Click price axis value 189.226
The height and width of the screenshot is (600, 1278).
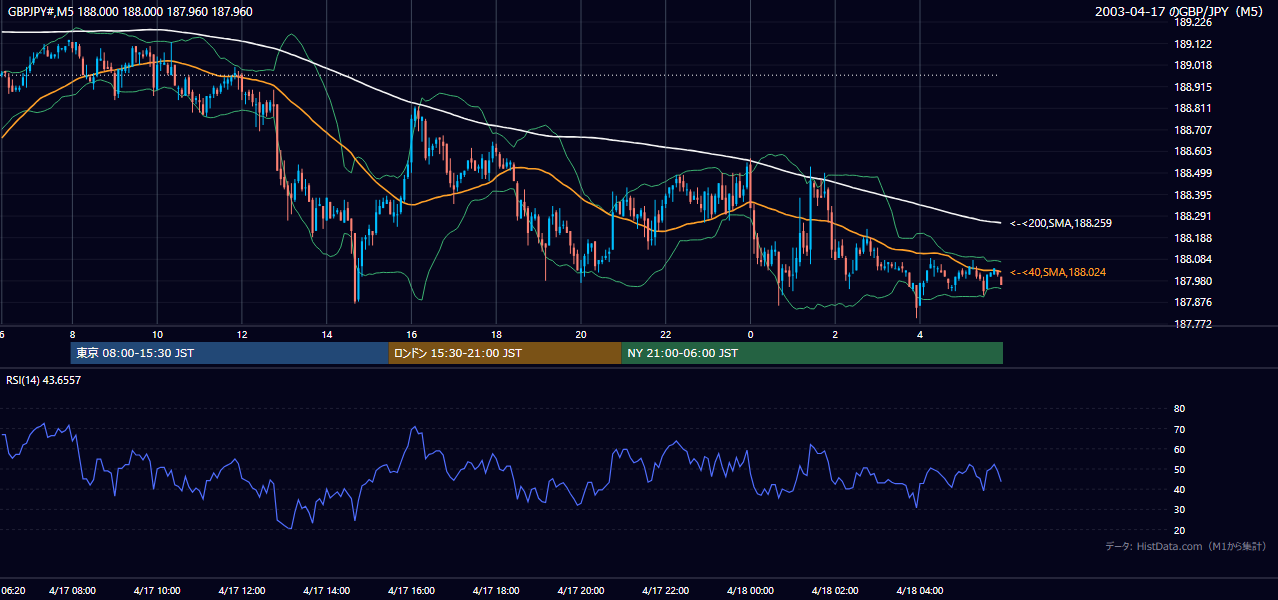(1193, 22)
